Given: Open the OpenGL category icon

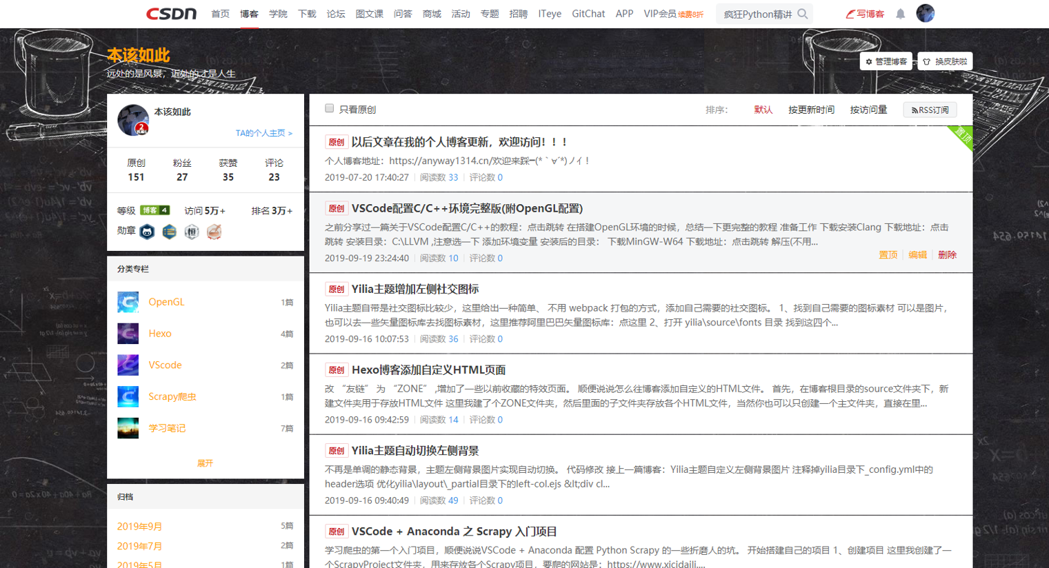Looking at the screenshot, I should pos(128,302).
